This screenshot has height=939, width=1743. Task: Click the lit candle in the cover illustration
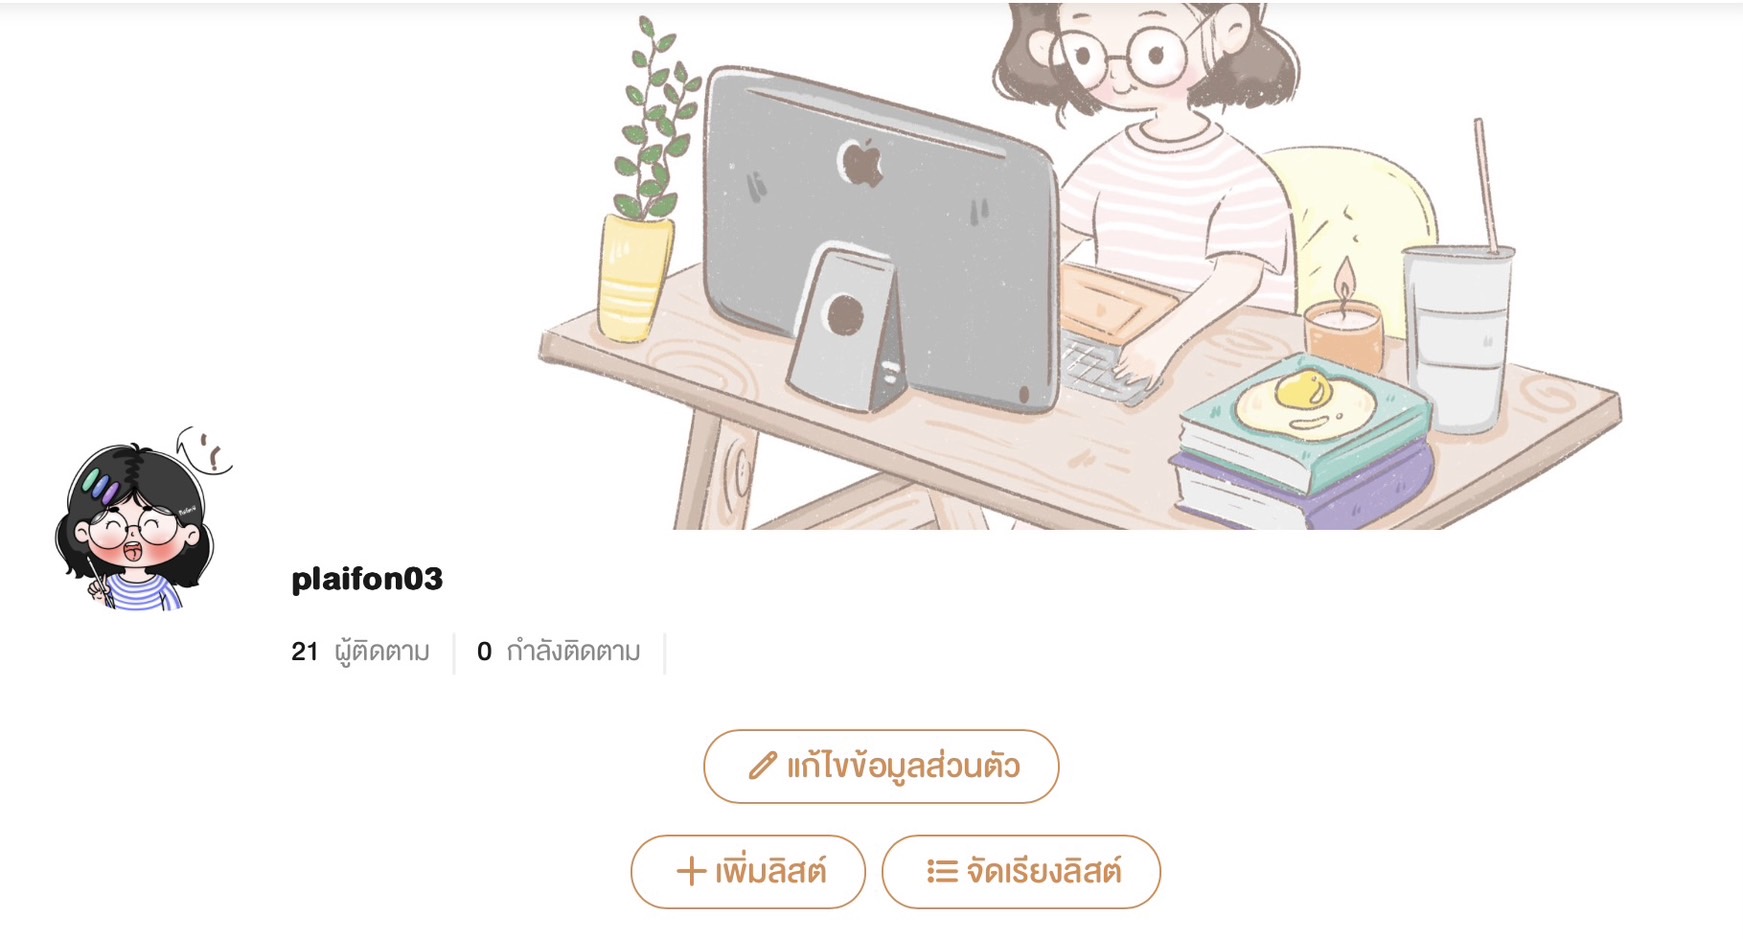point(1343,320)
